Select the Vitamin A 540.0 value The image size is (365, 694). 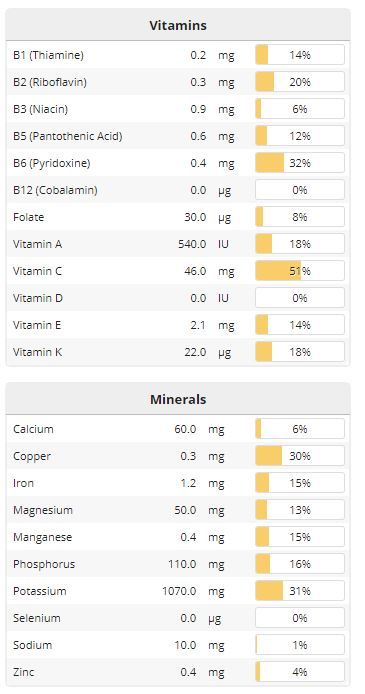(x=192, y=244)
